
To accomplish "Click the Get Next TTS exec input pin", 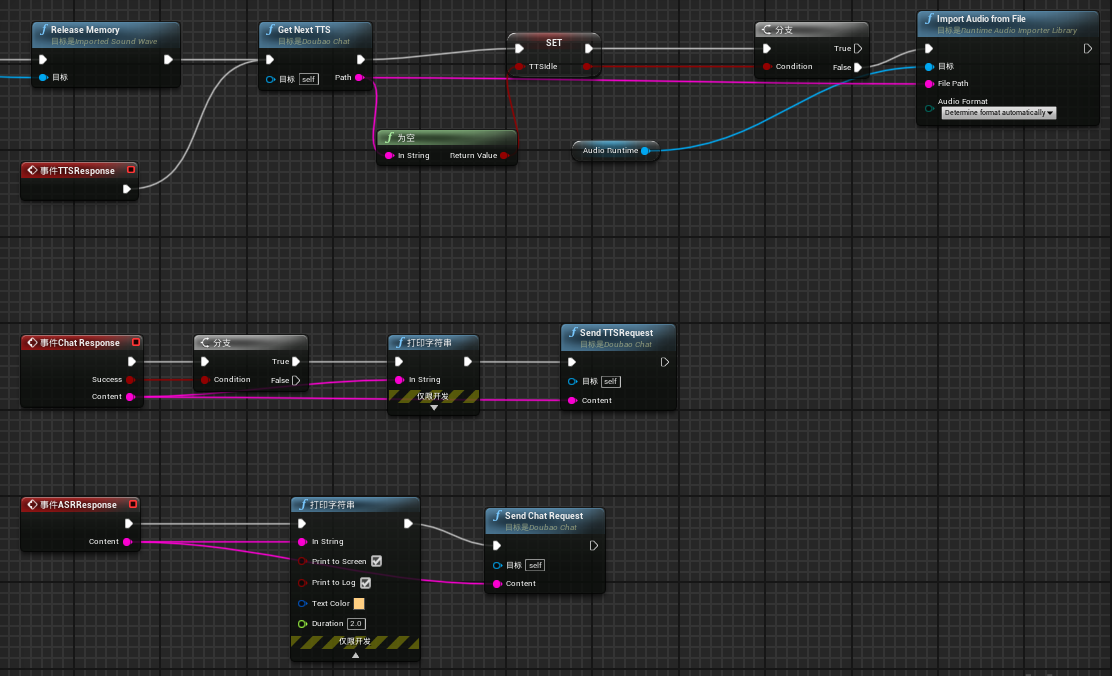I will (x=270, y=60).
